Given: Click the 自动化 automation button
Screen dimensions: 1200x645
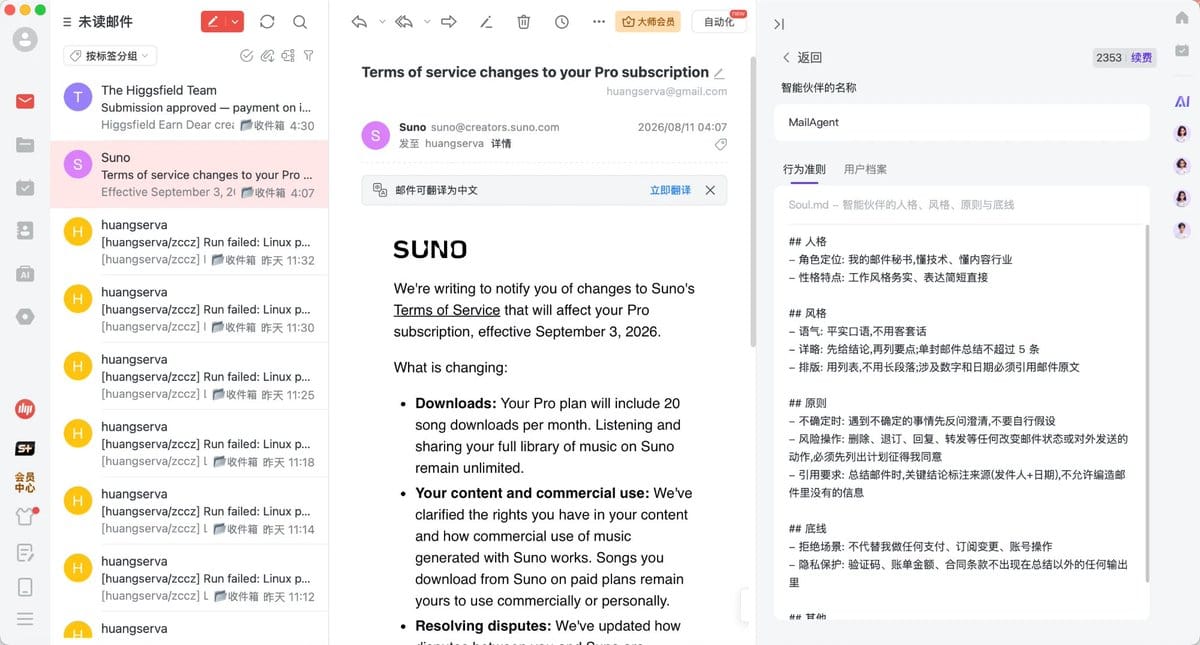Looking at the screenshot, I should pos(720,22).
